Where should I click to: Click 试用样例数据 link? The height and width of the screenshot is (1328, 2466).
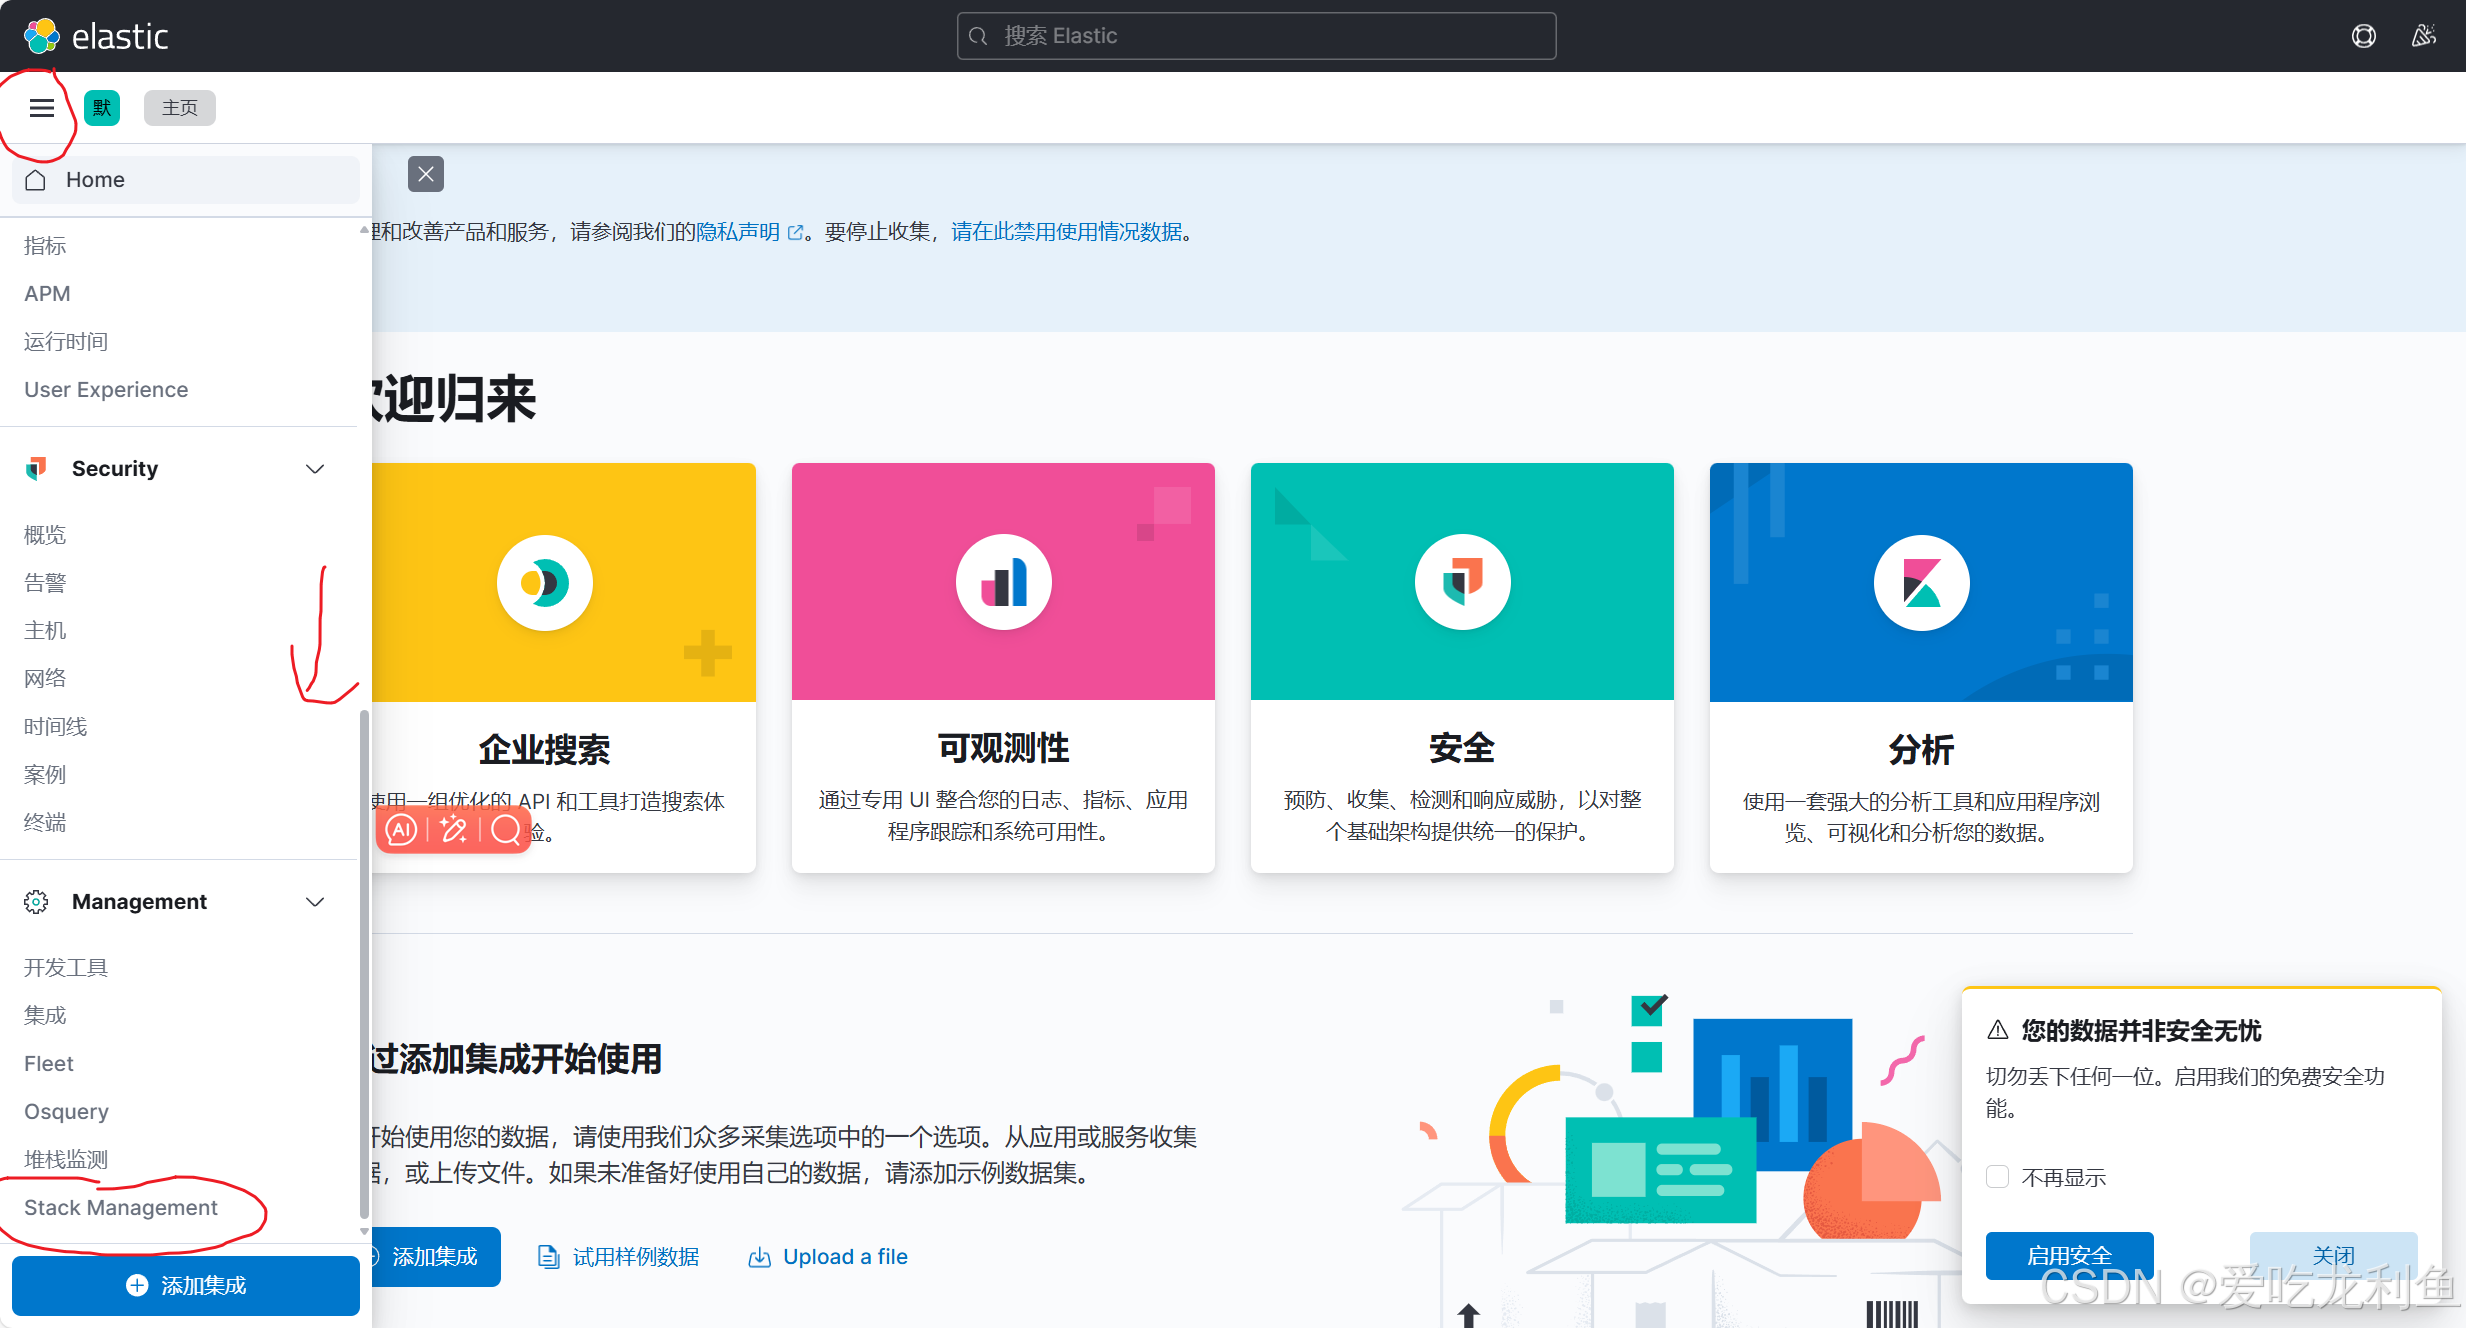tap(618, 1257)
